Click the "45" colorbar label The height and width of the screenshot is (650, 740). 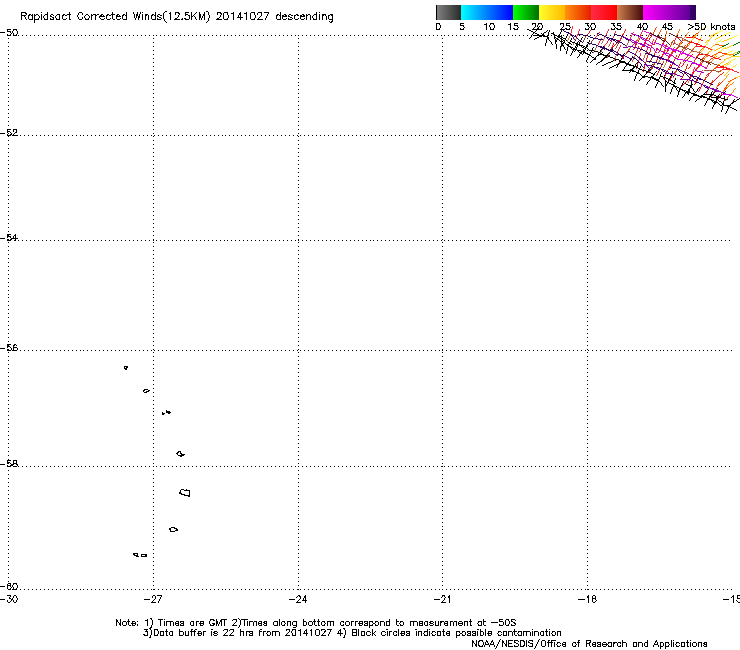[x=667, y=27]
